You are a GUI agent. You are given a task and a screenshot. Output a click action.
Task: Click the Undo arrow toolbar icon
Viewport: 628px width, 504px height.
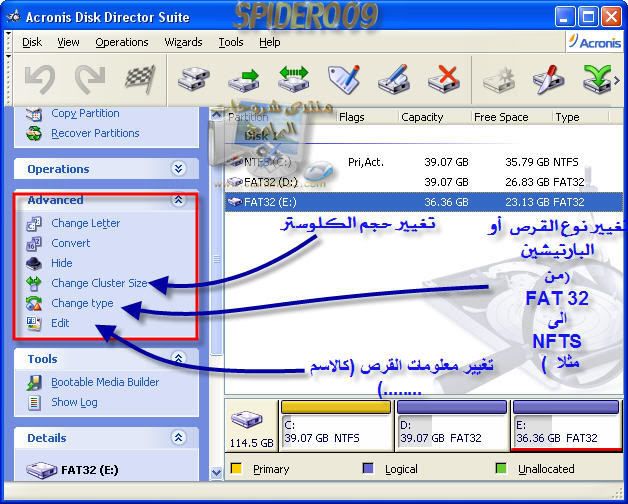click(x=40, y=79)
